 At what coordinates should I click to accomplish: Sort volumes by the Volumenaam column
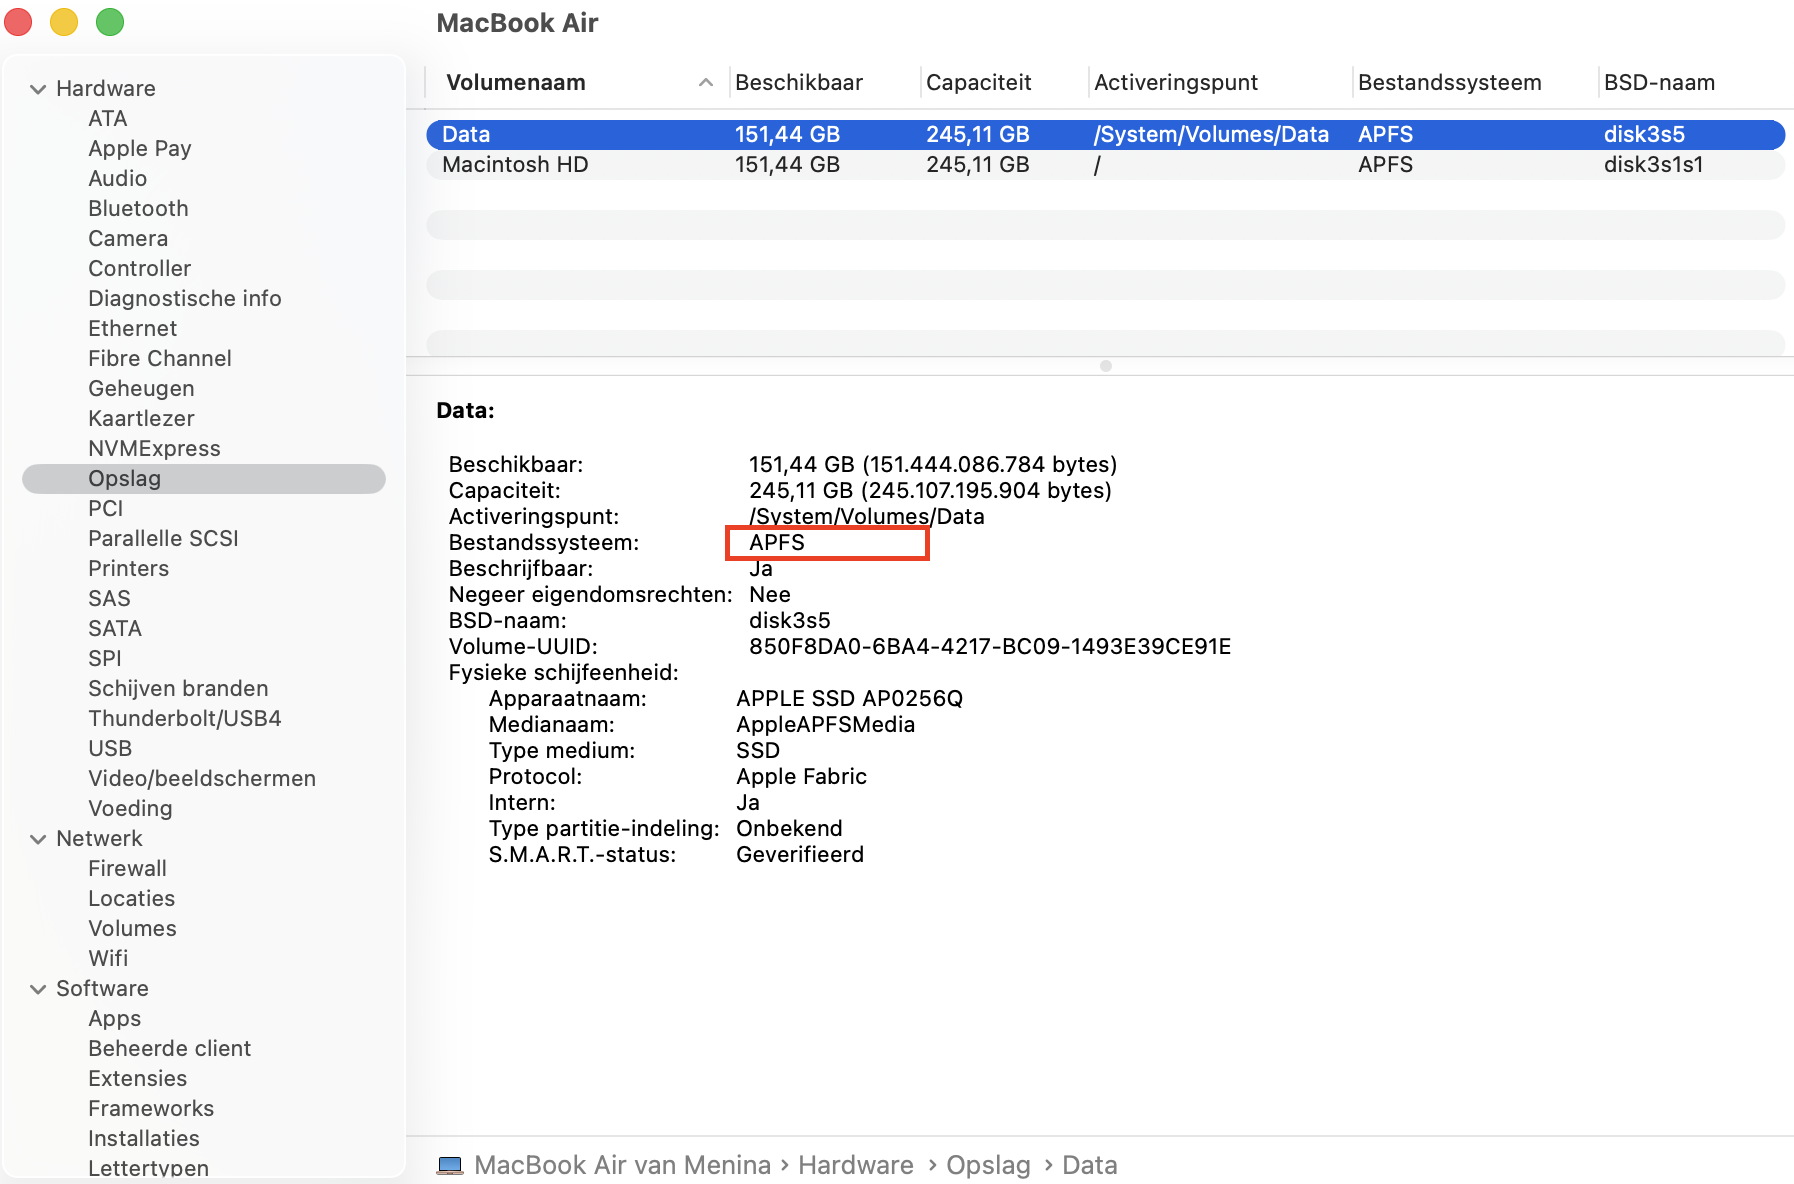click(514, 82)
